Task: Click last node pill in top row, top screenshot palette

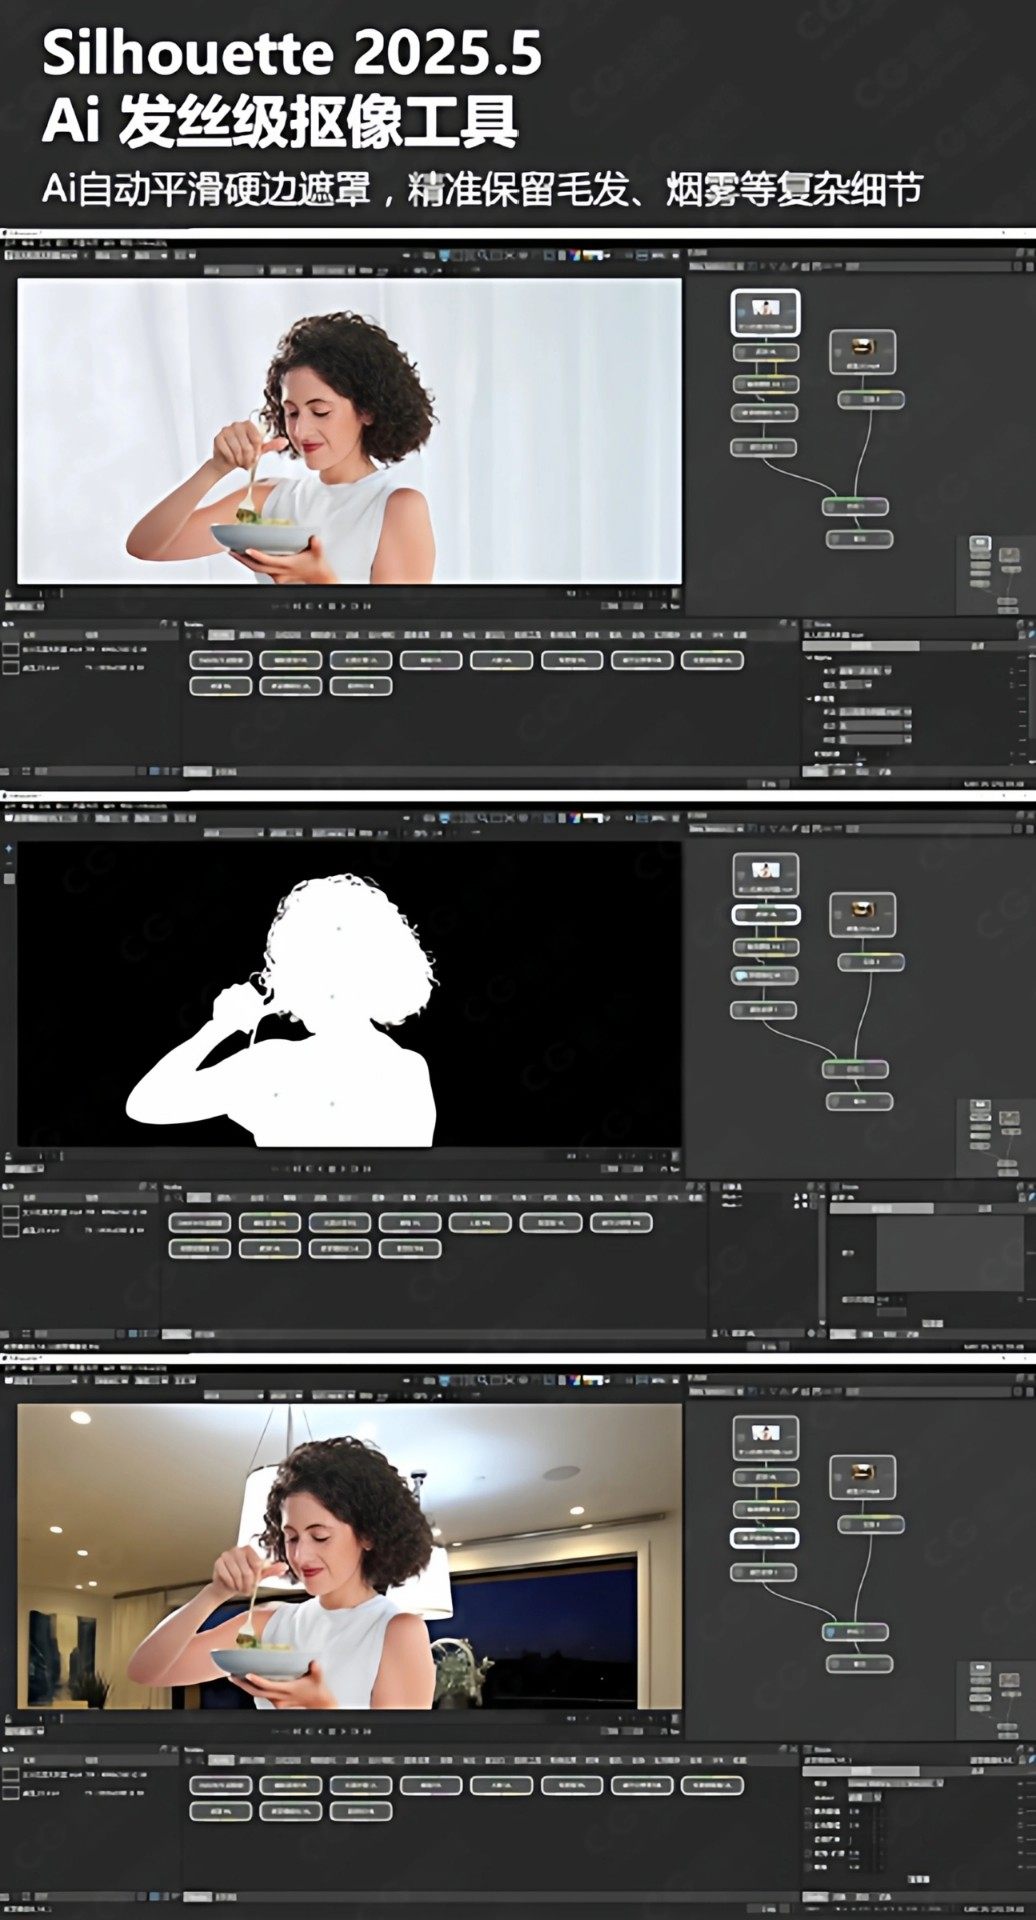Action: coord(712,660)
